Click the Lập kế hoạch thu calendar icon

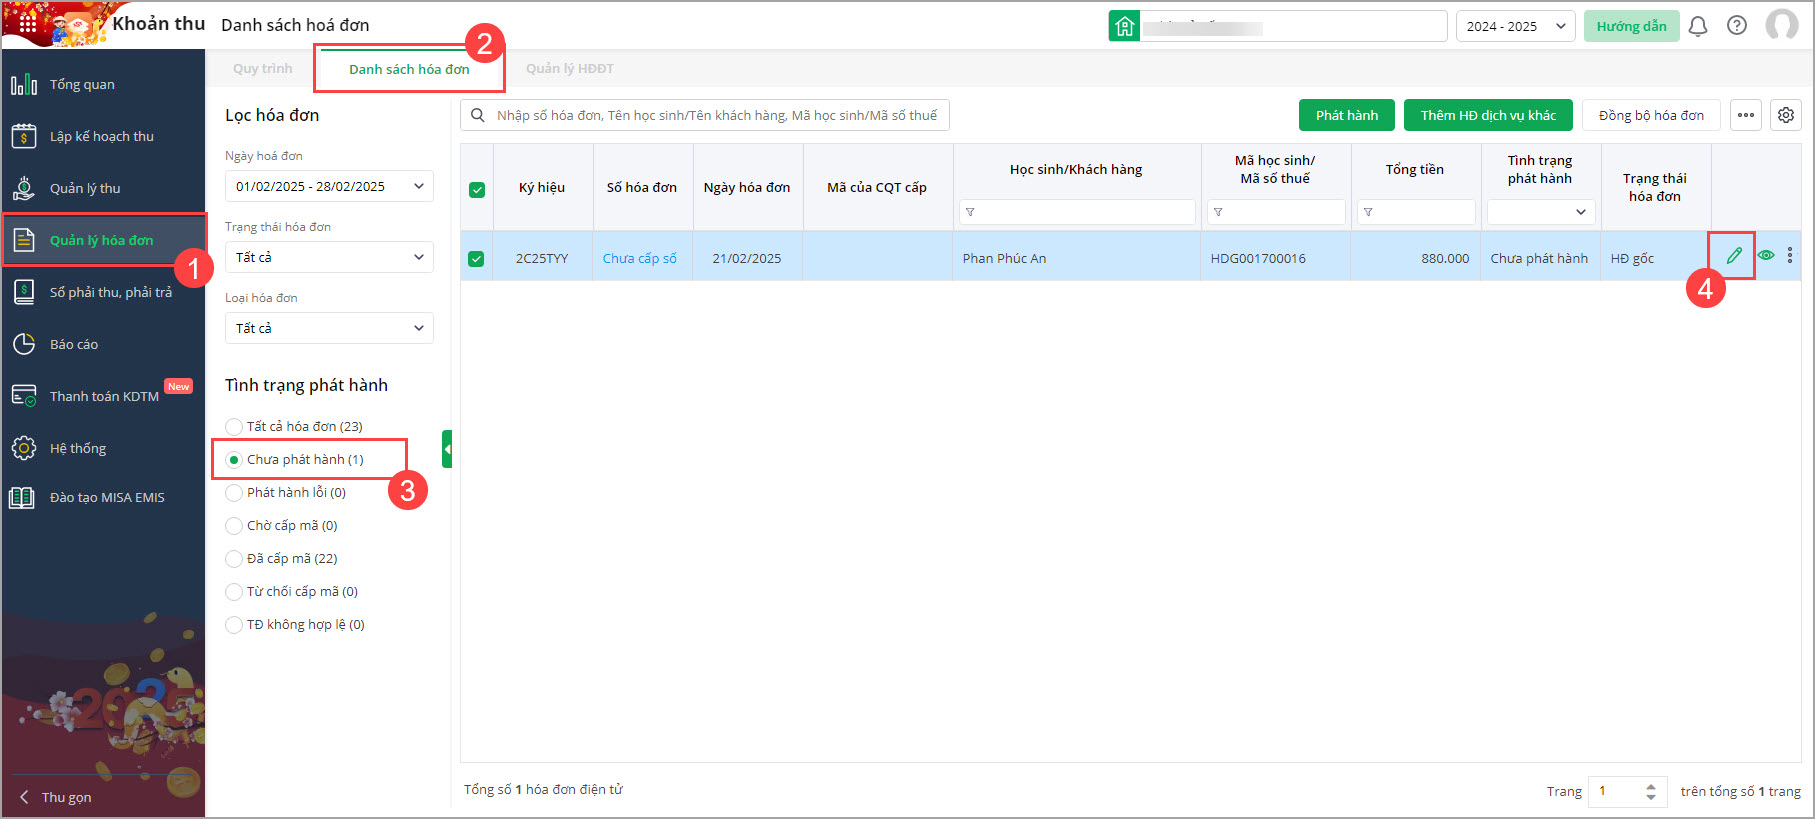click(24, 136)
